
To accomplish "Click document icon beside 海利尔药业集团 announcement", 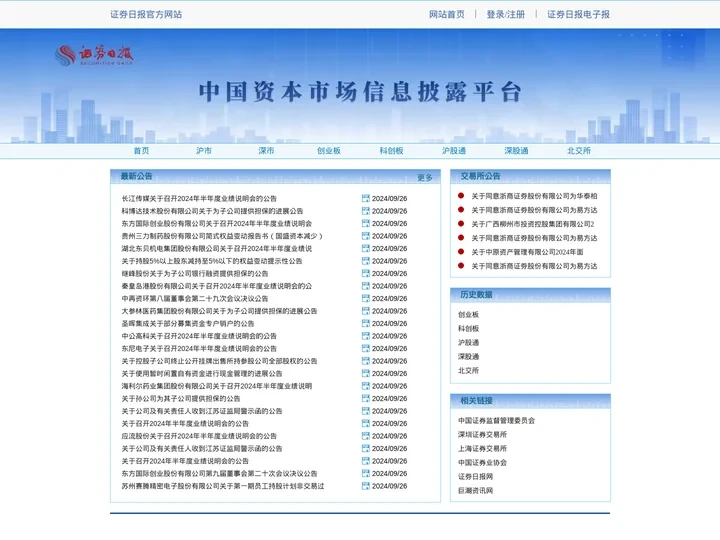I will 366,386.
